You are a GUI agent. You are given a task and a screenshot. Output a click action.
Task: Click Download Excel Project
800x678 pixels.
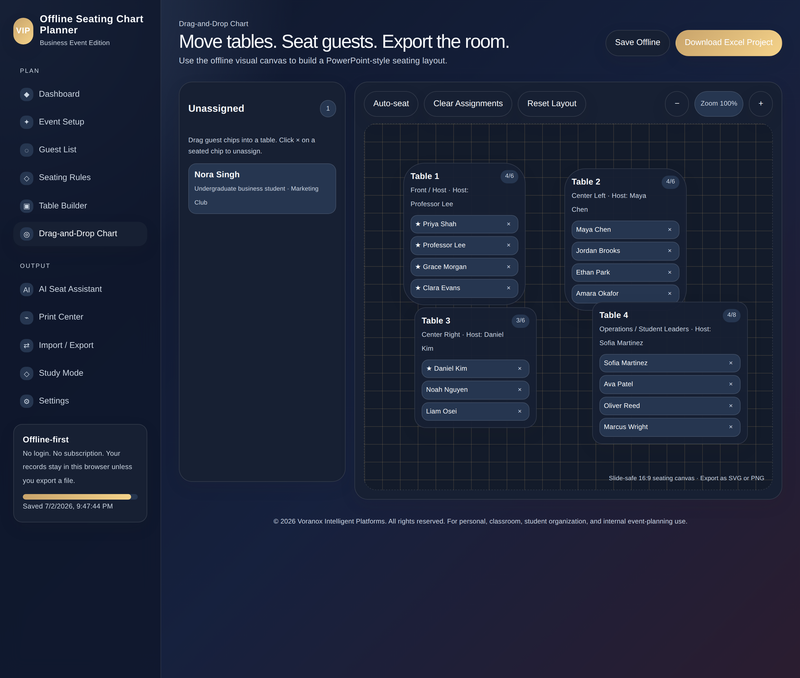(x=729, y=43)
